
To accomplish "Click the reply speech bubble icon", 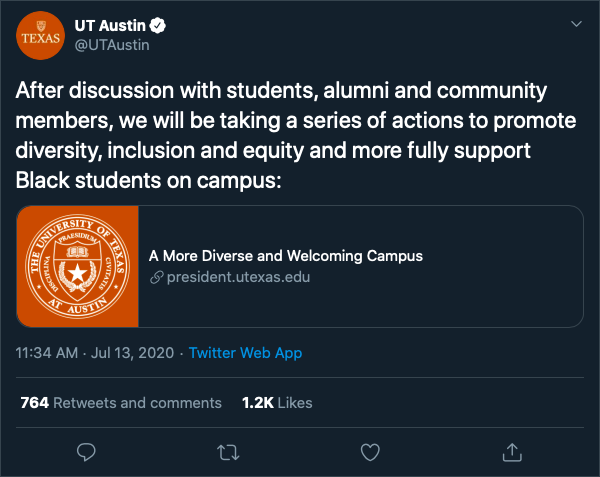I will coord(86,452).
